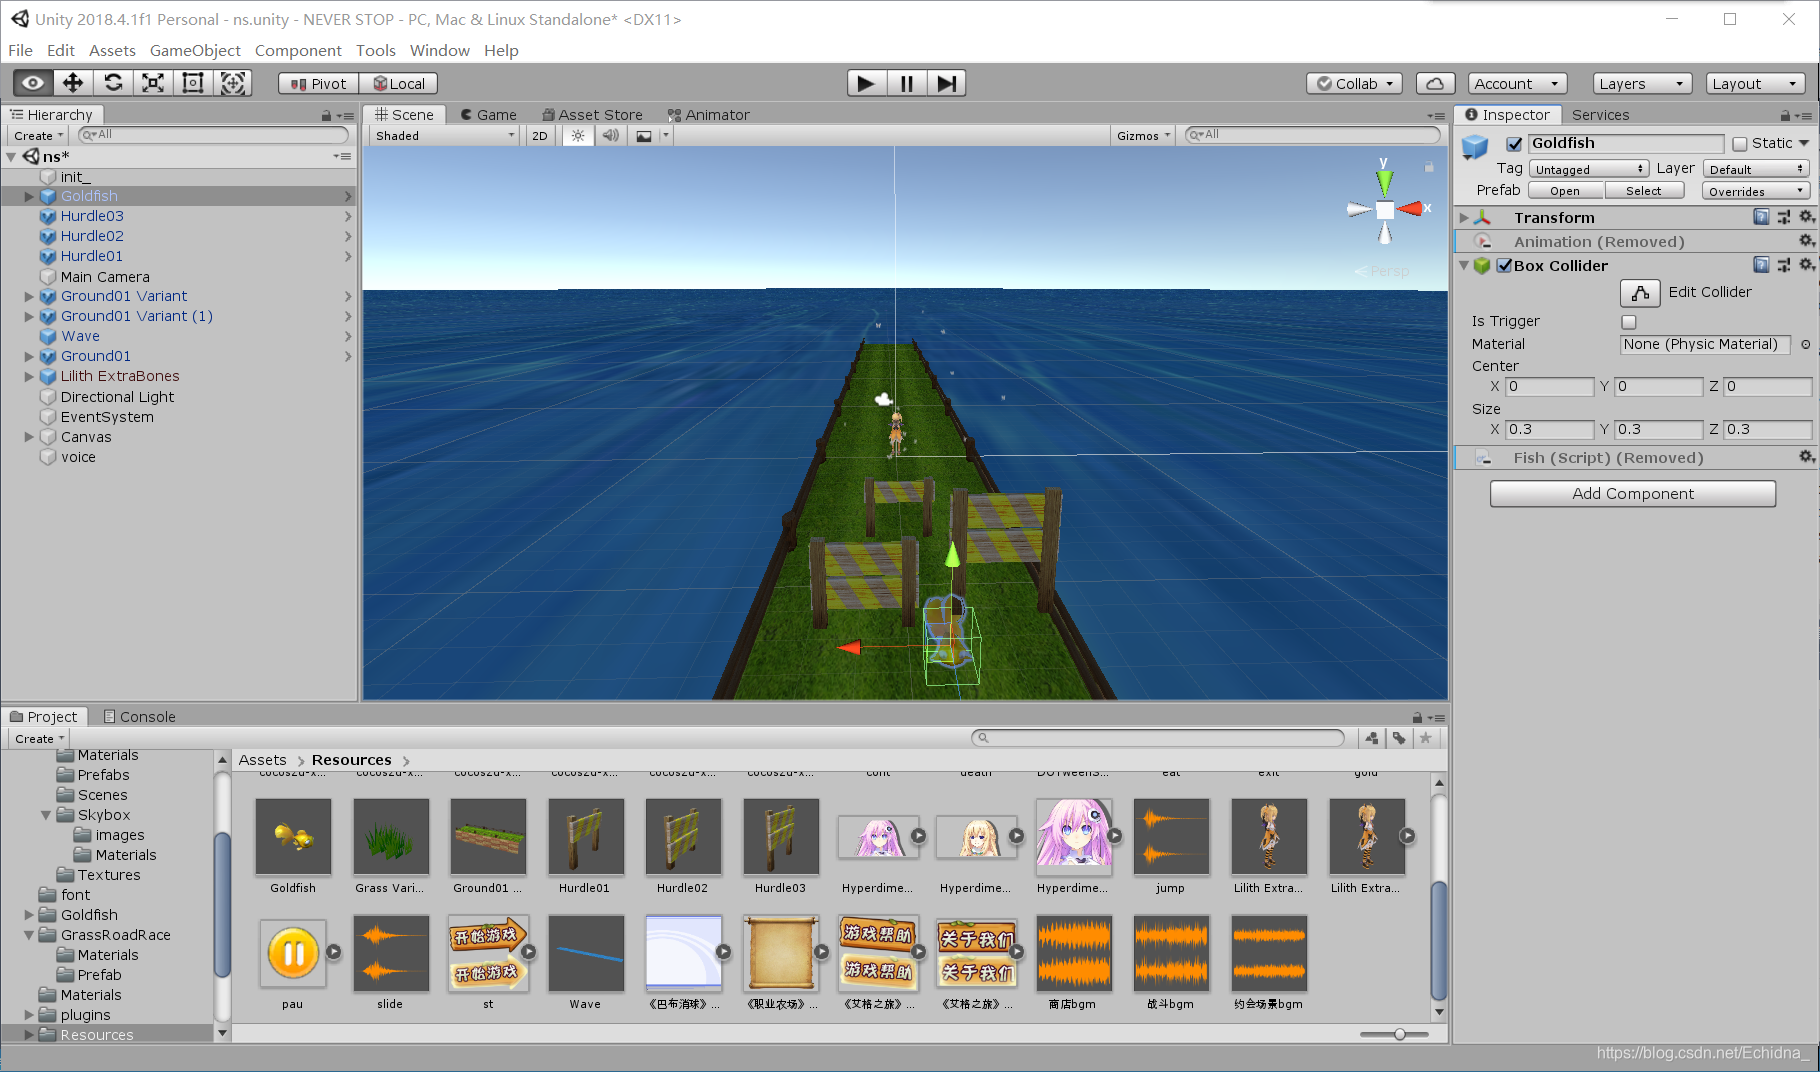
Task: Open the Gizmos dropdown
Action: coord(1143,136)
